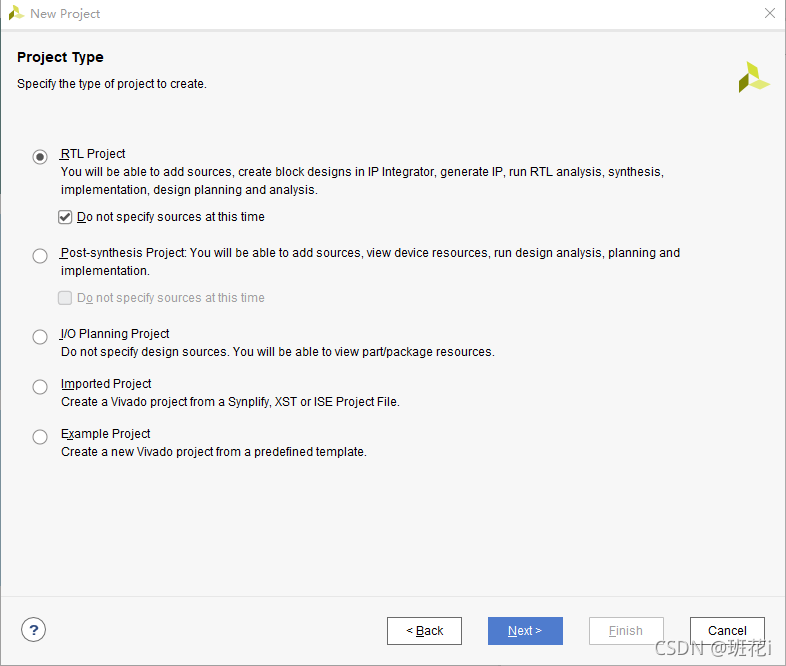Choose the Post-synthesis Project option
This screenshot has height=666, width=786.
point(40,256)
